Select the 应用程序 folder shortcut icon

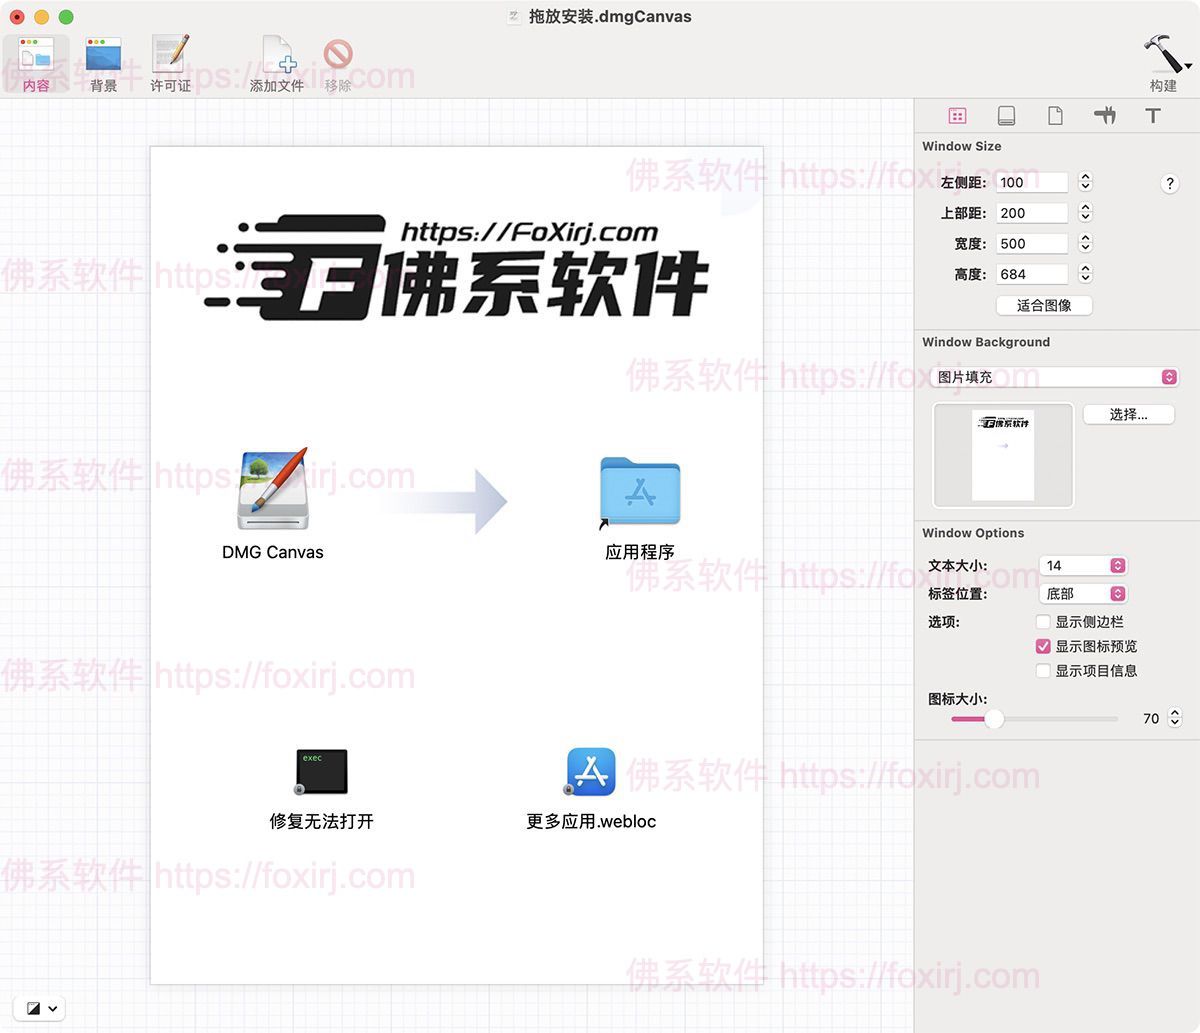pyautogui.click(x=640, y=492)
